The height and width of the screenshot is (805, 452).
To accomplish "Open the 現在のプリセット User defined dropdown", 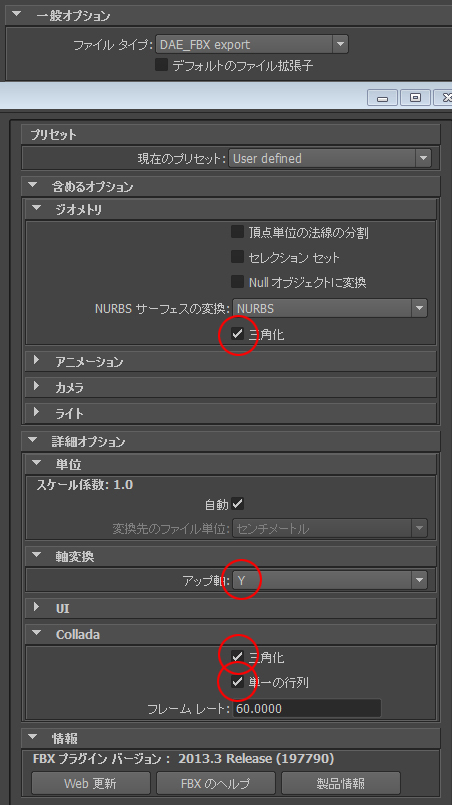I will (330, 158).
